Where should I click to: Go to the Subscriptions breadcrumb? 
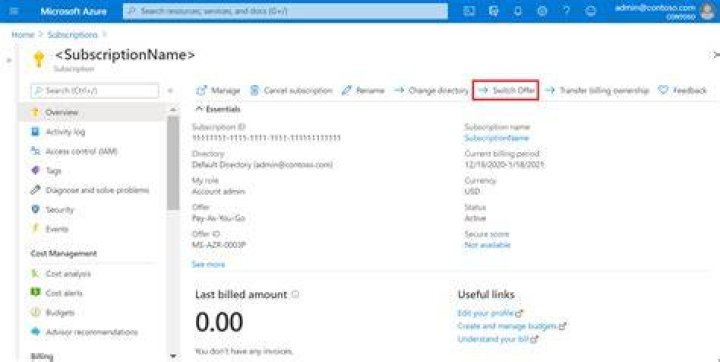(73, 34)
